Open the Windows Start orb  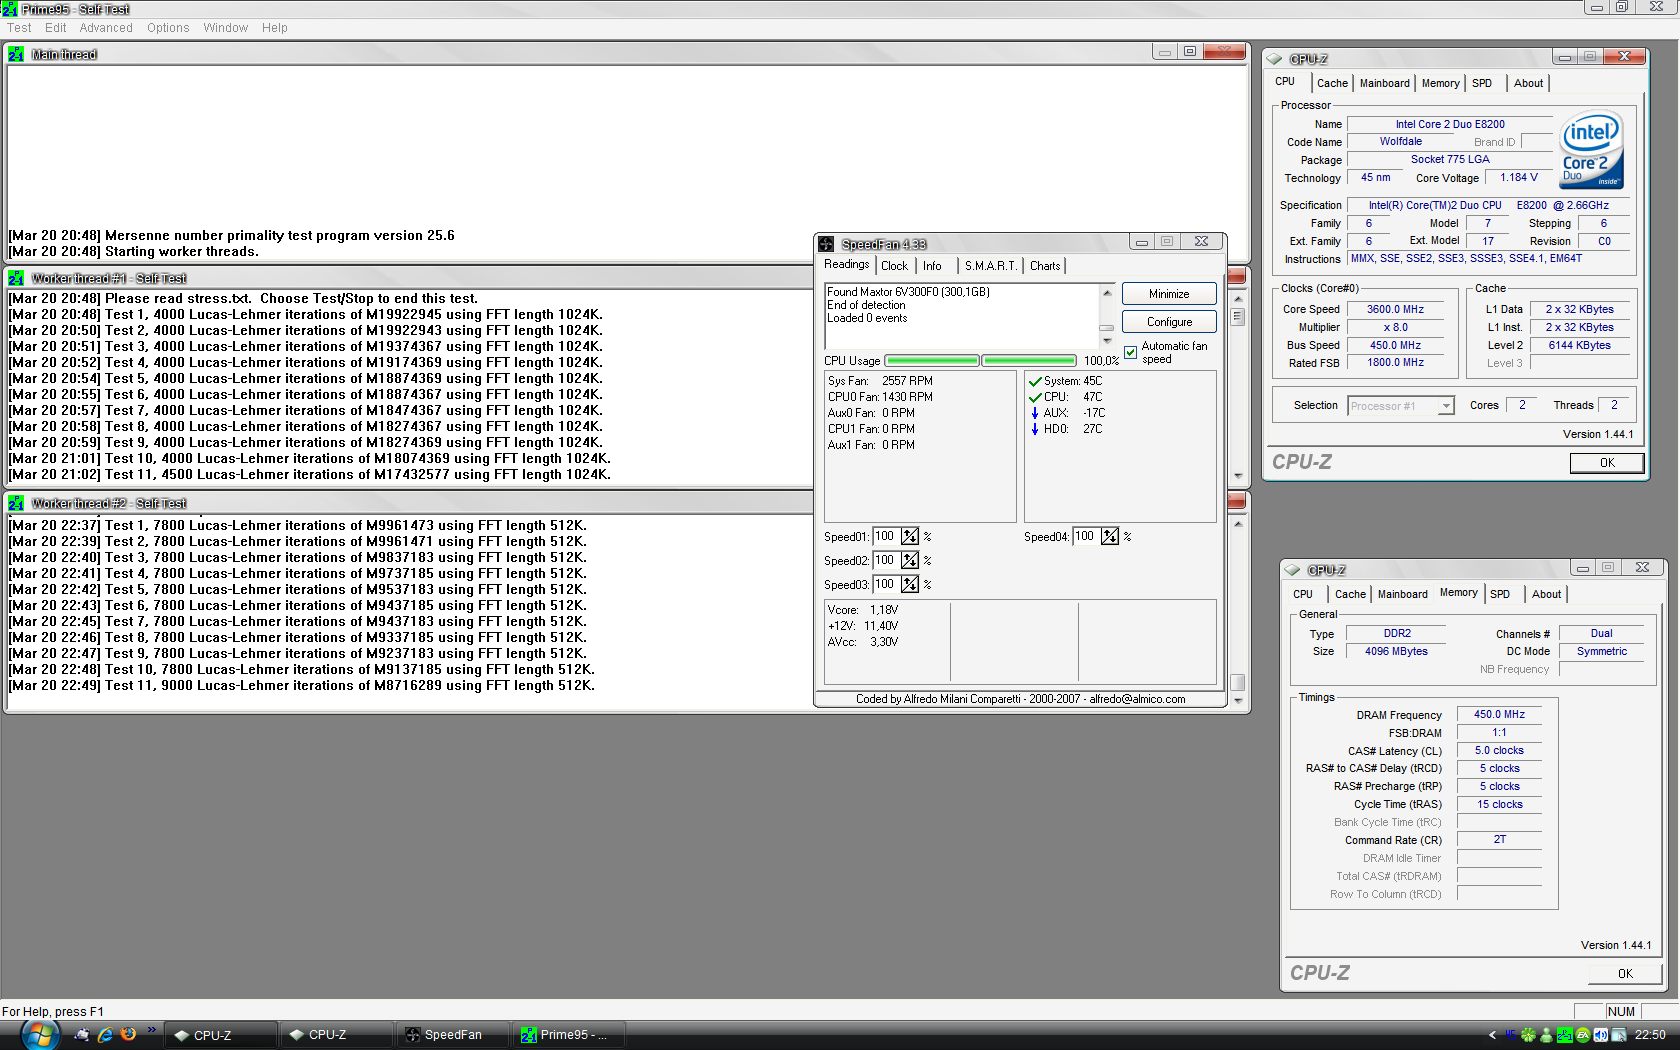coord(39,1035)
